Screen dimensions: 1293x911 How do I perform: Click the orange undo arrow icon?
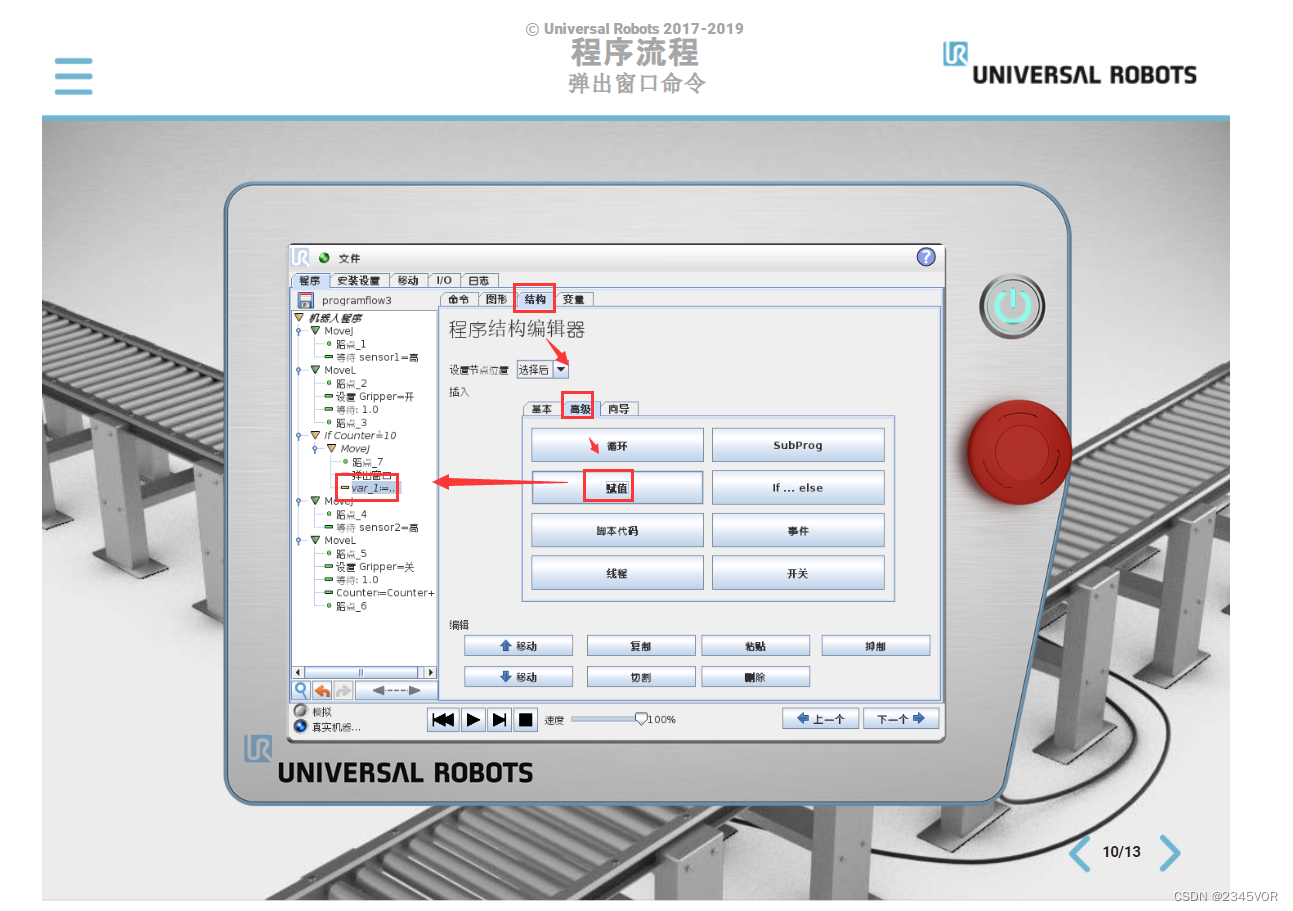[x=322, y=690]
